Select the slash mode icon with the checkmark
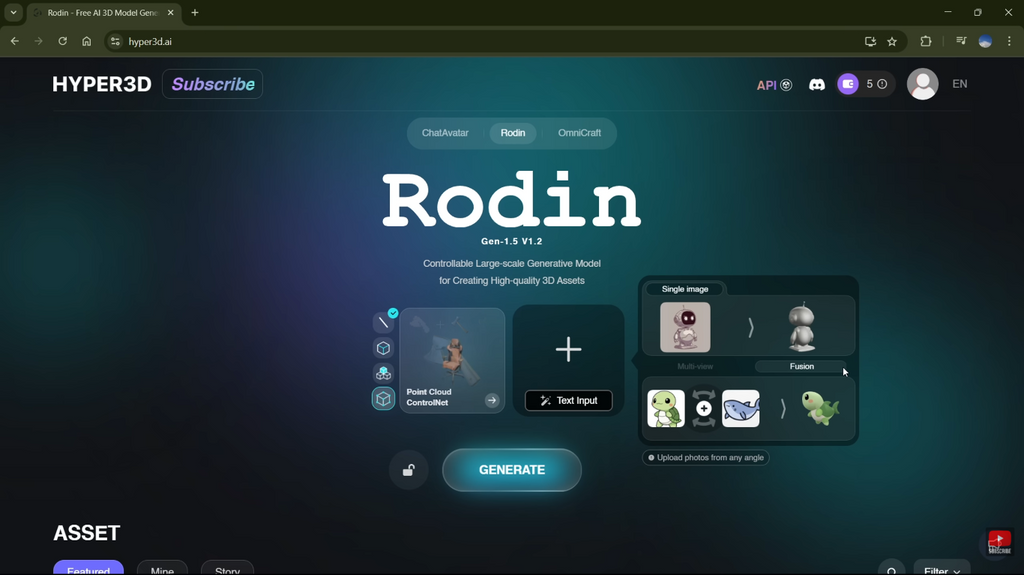 (x=383, y=322)
